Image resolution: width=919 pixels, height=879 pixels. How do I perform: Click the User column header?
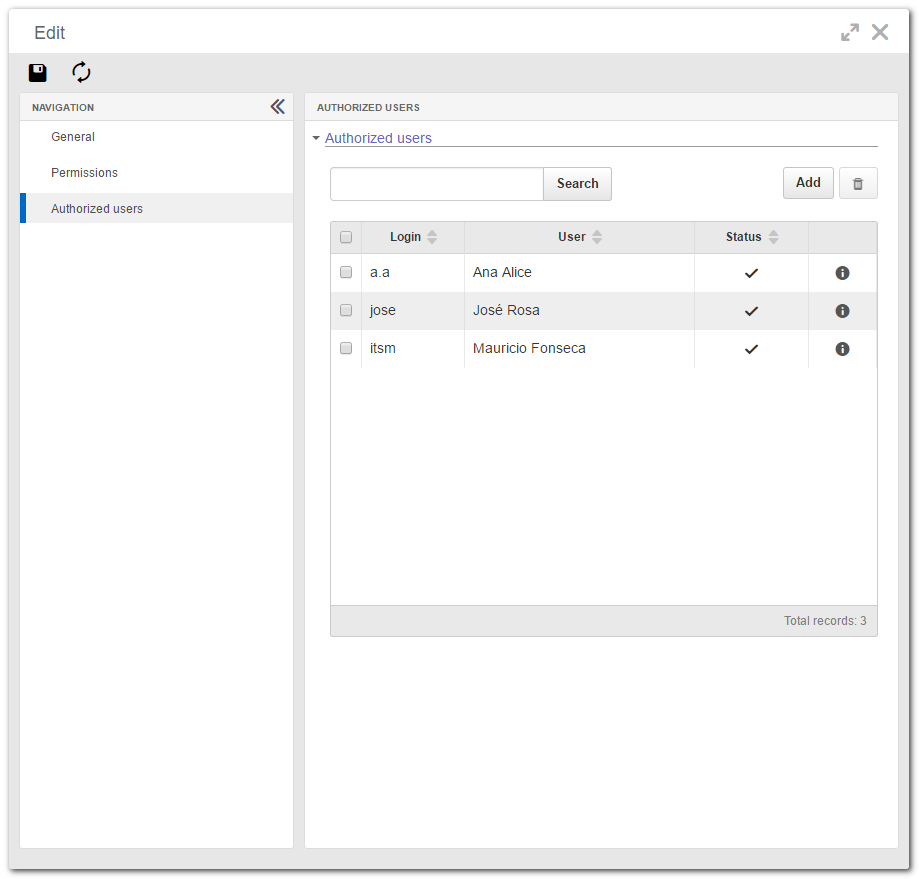click(x=579, y=237)
